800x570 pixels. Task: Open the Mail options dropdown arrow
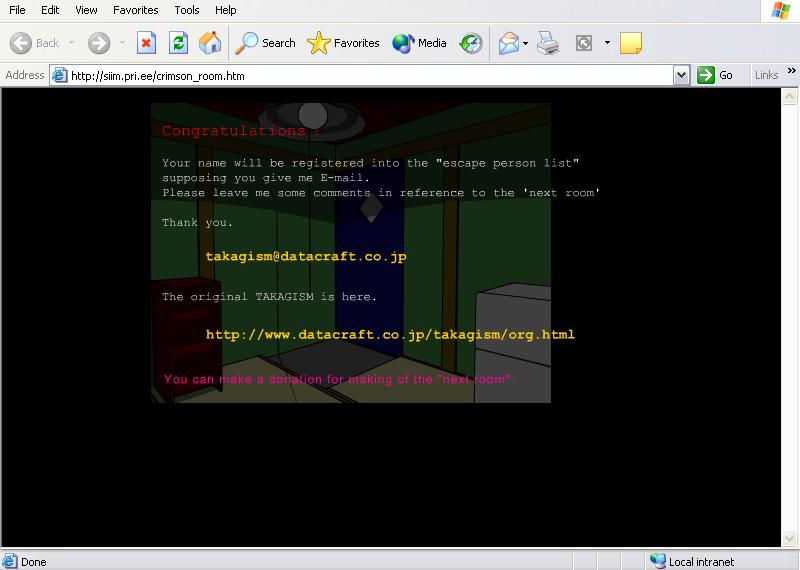pos(526,43)
